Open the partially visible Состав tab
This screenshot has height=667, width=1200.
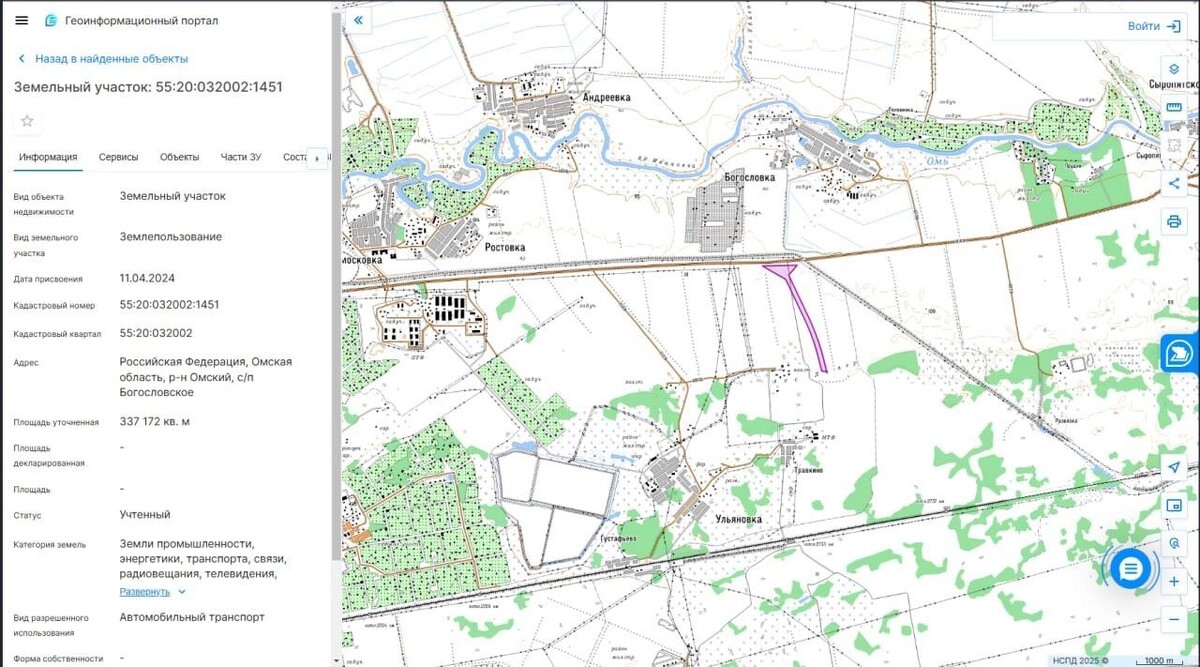point(293,157)
